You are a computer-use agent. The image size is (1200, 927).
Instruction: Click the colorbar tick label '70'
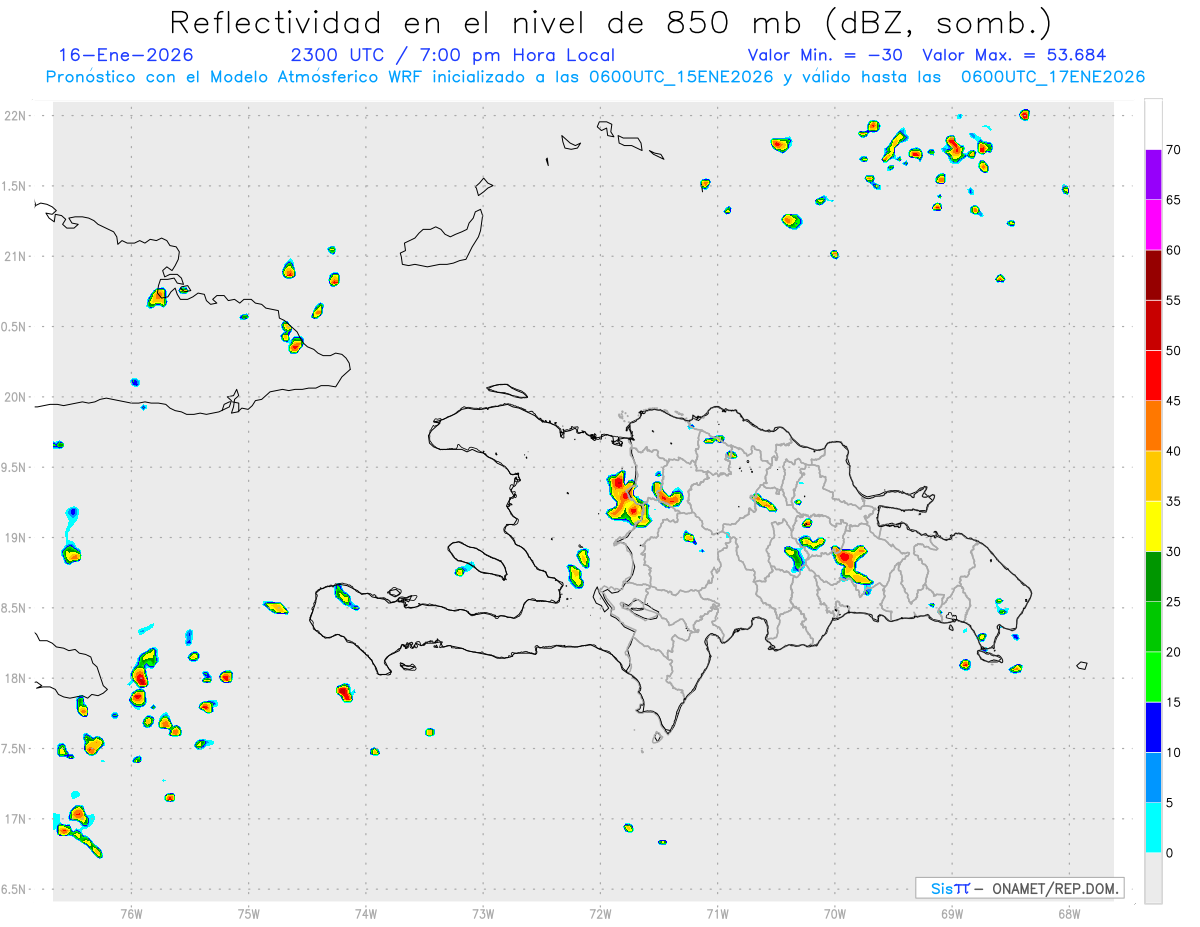pos(1173,150)
